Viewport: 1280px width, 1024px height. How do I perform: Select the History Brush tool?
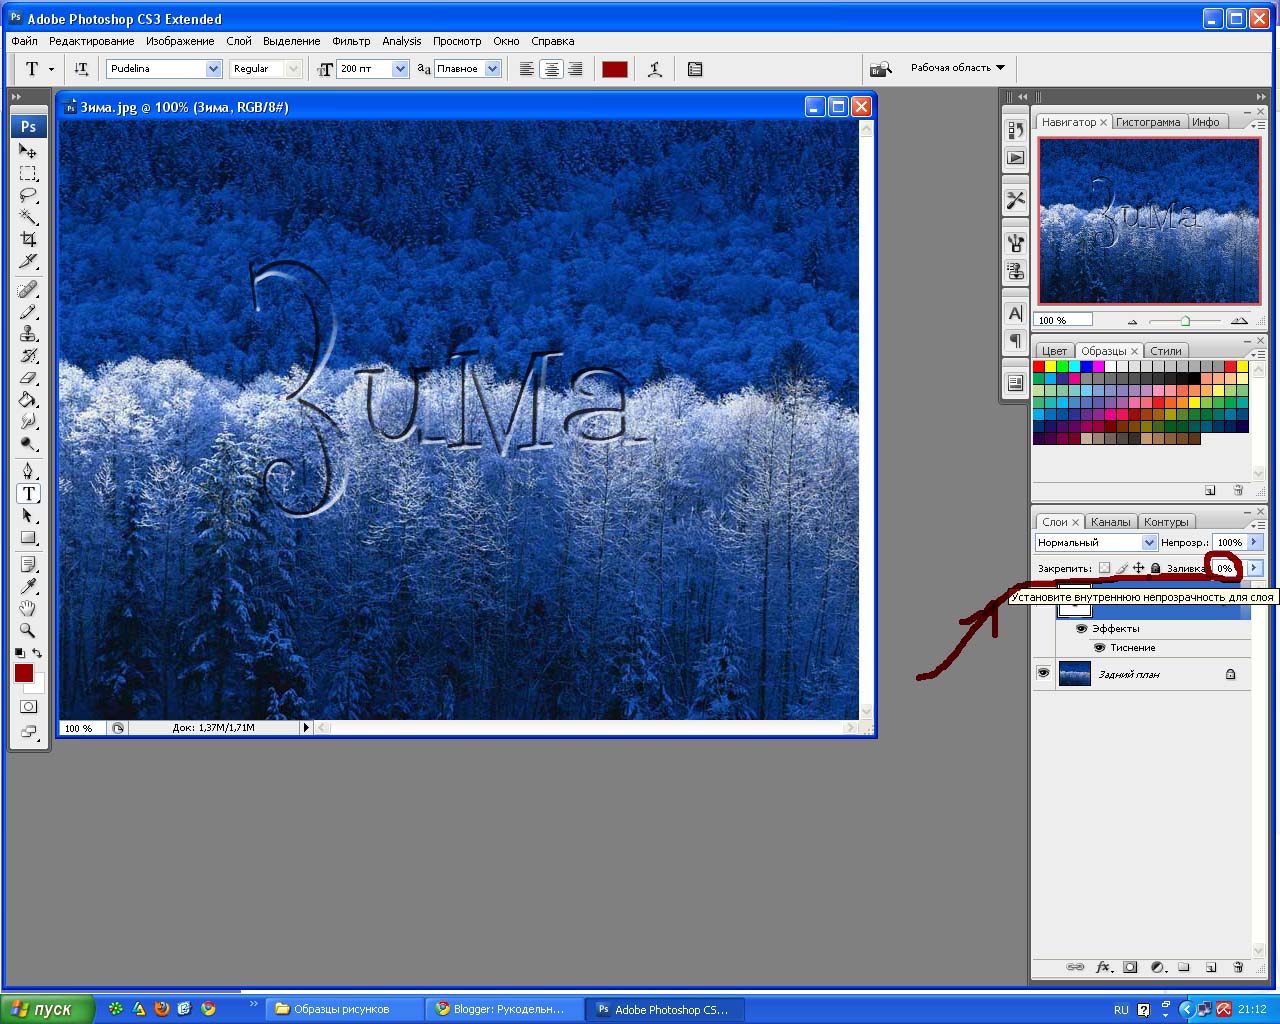pyautogui.click(x=28, y=356)
